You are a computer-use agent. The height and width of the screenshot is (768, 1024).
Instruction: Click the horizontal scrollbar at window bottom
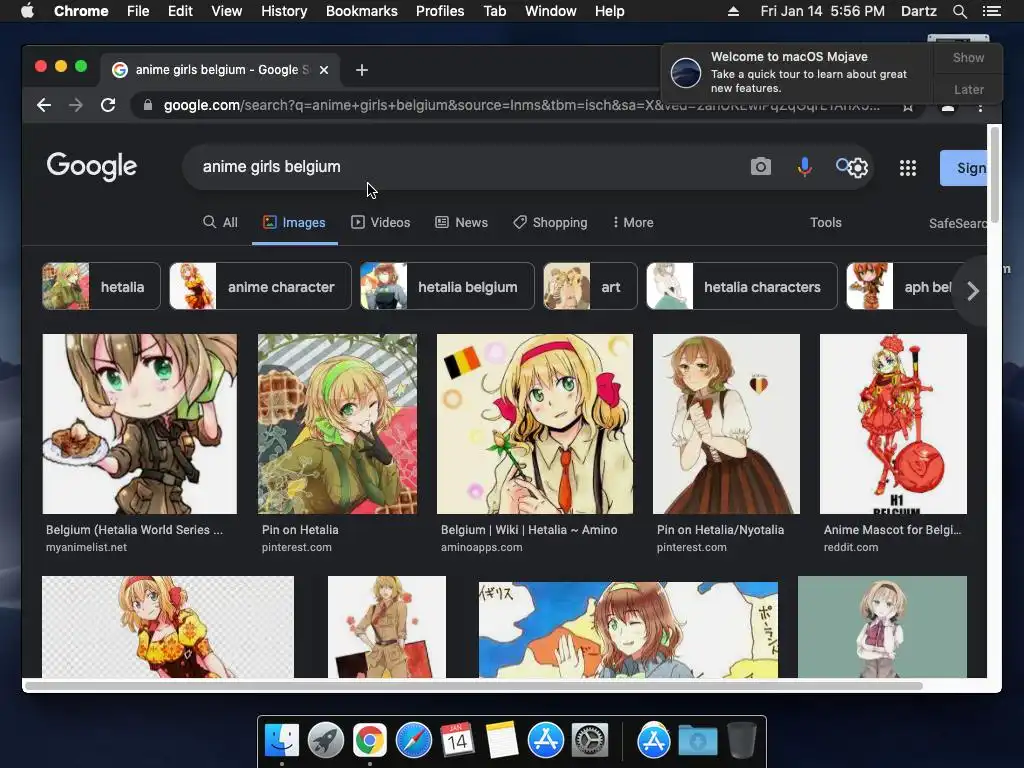(473, 686)
